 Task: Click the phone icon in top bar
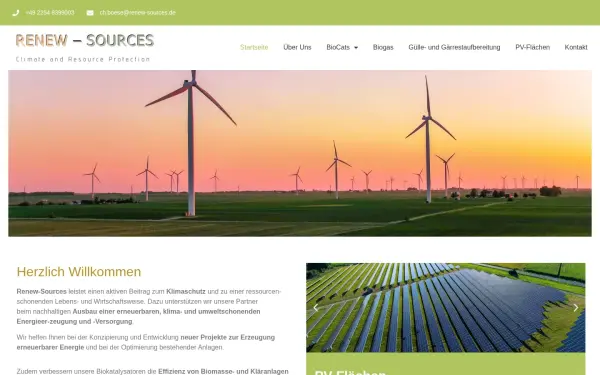tap(16, 13)
